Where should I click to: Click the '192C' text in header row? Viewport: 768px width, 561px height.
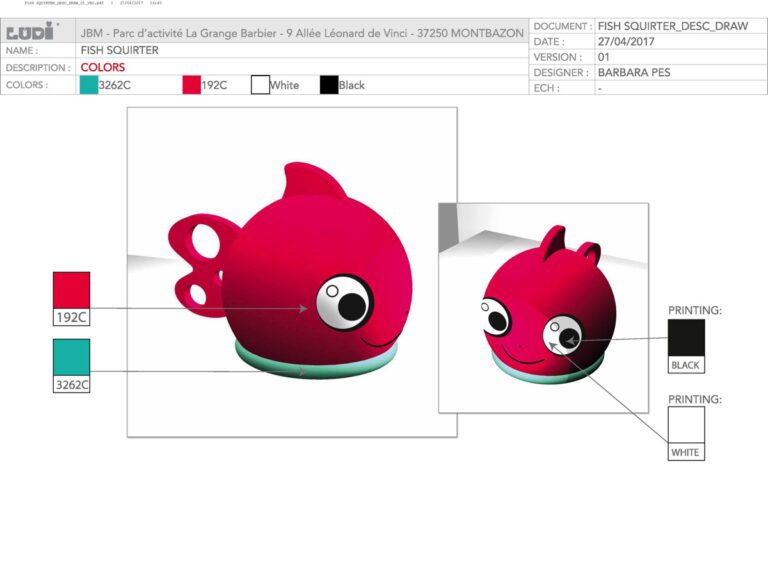pos(214,85)
